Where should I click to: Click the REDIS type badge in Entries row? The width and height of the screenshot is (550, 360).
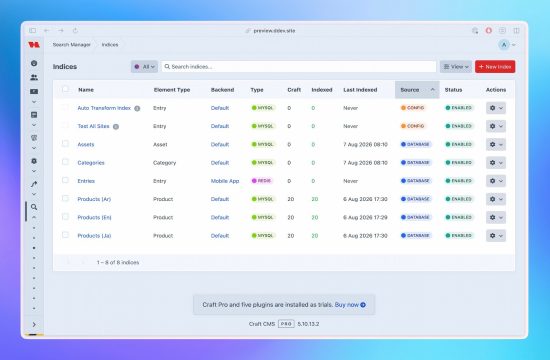pyautogui.click(x=262, y=181)
